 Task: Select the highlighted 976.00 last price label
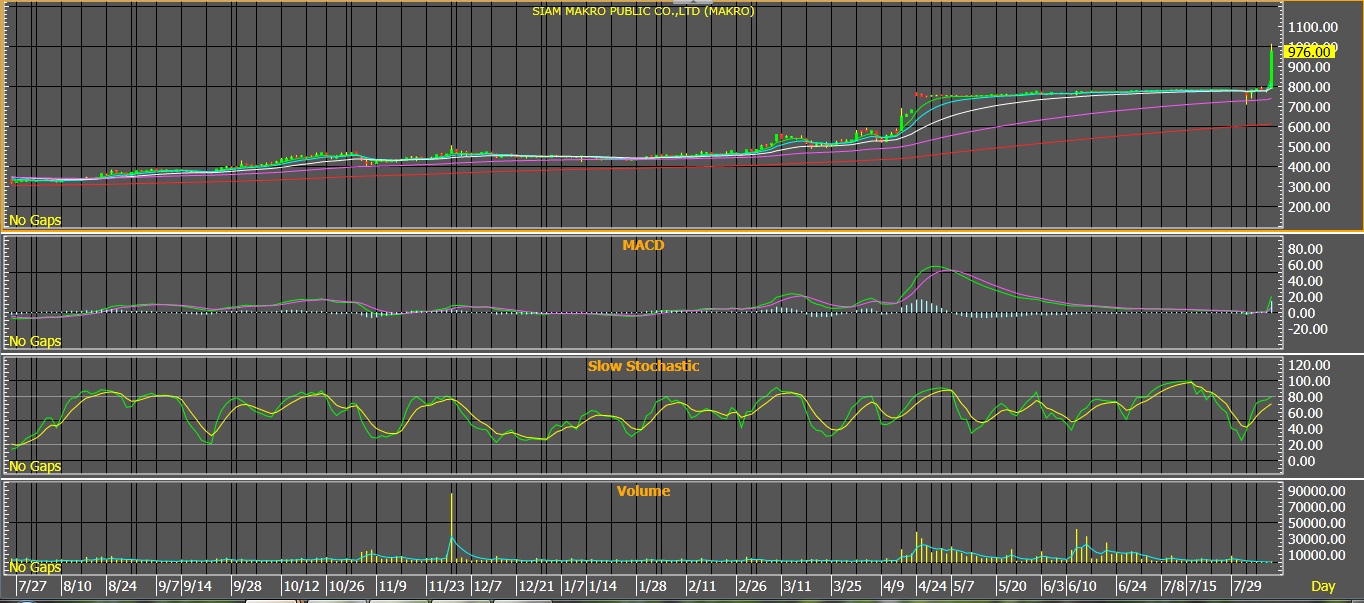tap(1309, 52)
